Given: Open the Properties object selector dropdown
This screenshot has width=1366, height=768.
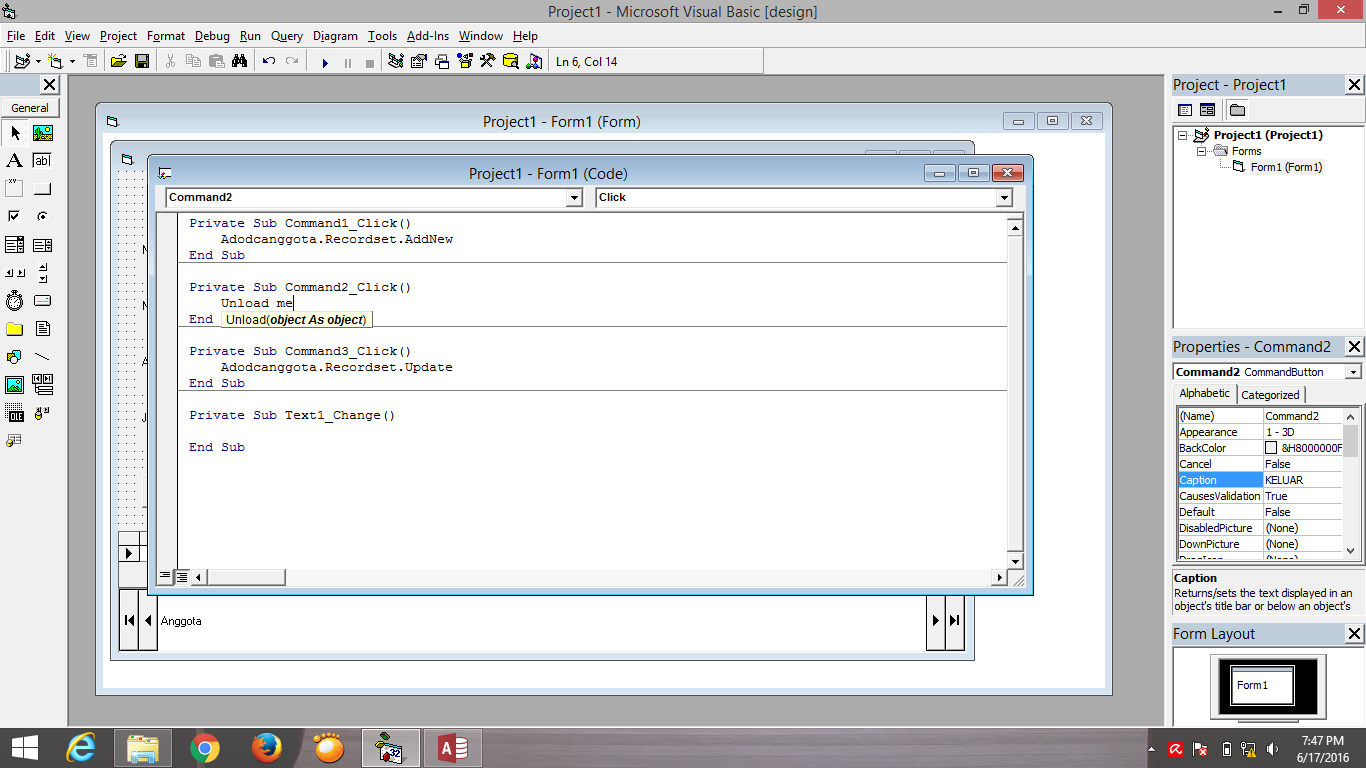Looking at the screenshot, I should point(1353,372).
